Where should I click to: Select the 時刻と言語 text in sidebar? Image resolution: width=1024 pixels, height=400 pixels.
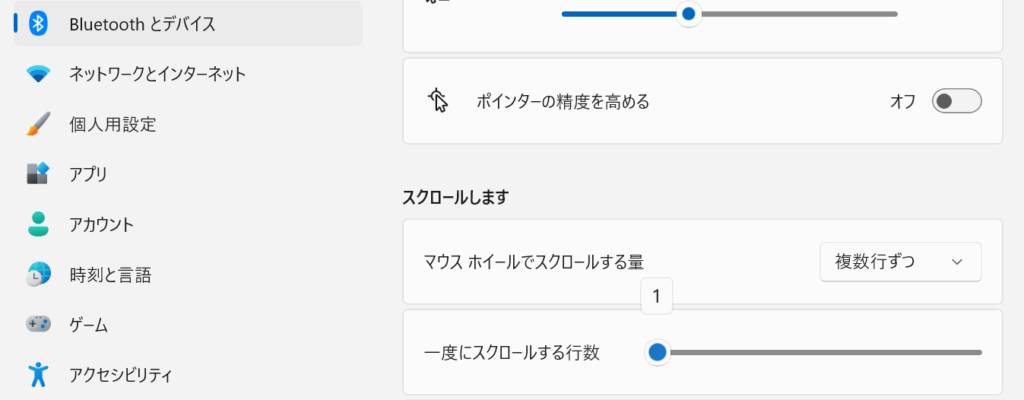click(x=110, y=274)
